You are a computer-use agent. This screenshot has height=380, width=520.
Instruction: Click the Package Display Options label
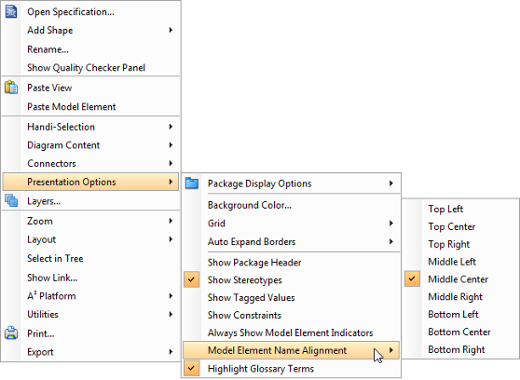coord(260,183)
